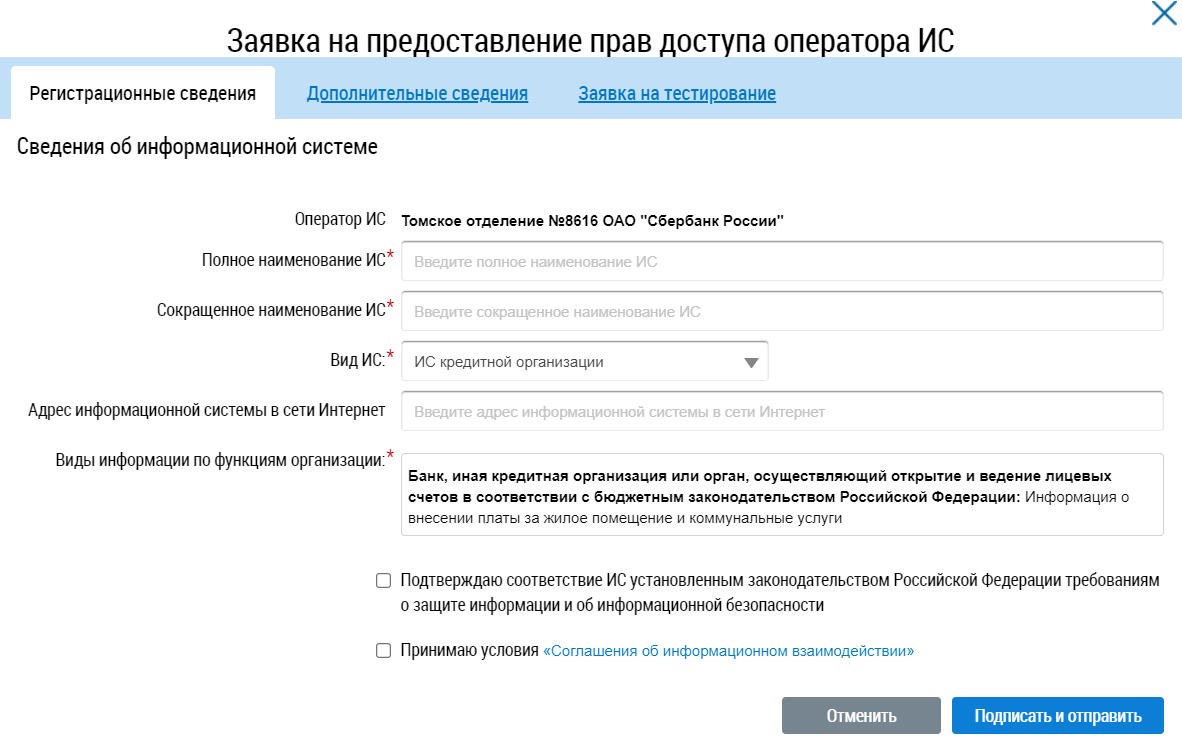Click the Адрес информационной системы label
1182x750 pixels.
pos(207,410)
